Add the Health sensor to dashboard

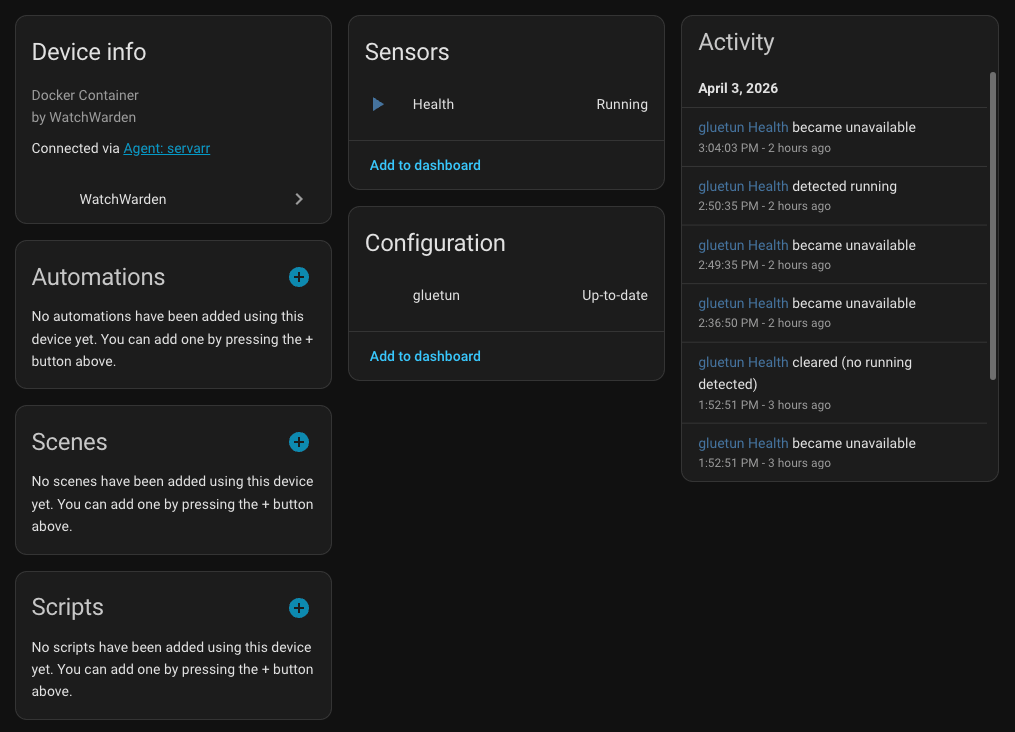[x=425, y=164]
